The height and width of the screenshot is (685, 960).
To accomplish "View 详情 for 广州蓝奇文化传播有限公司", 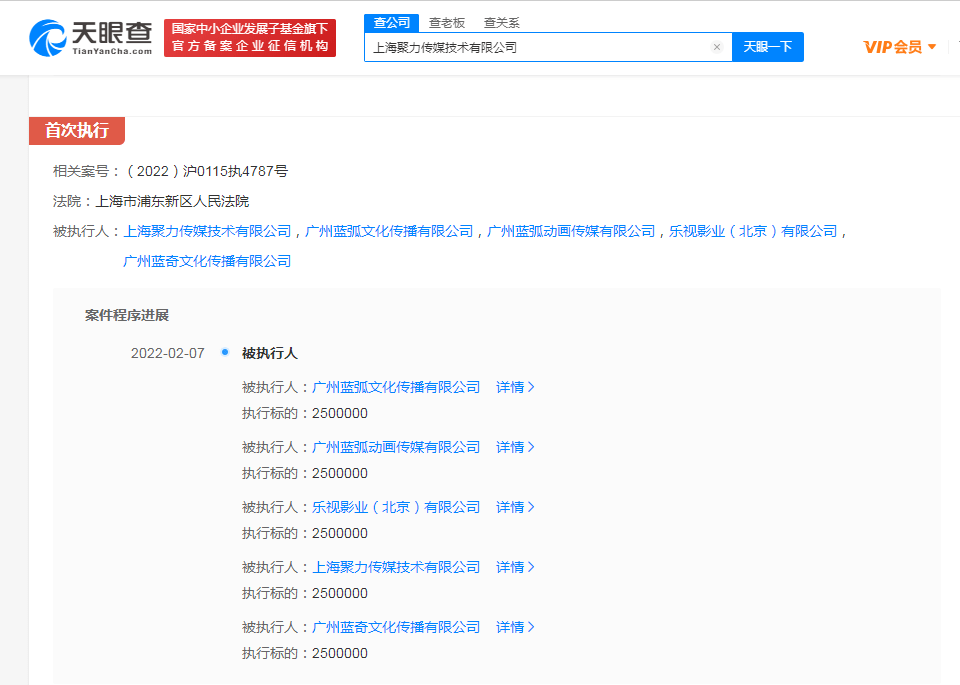I will (515, 627).
